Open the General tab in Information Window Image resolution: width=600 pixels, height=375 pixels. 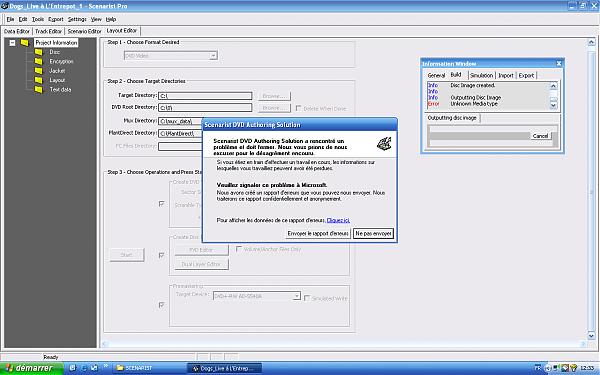[436, 75]
